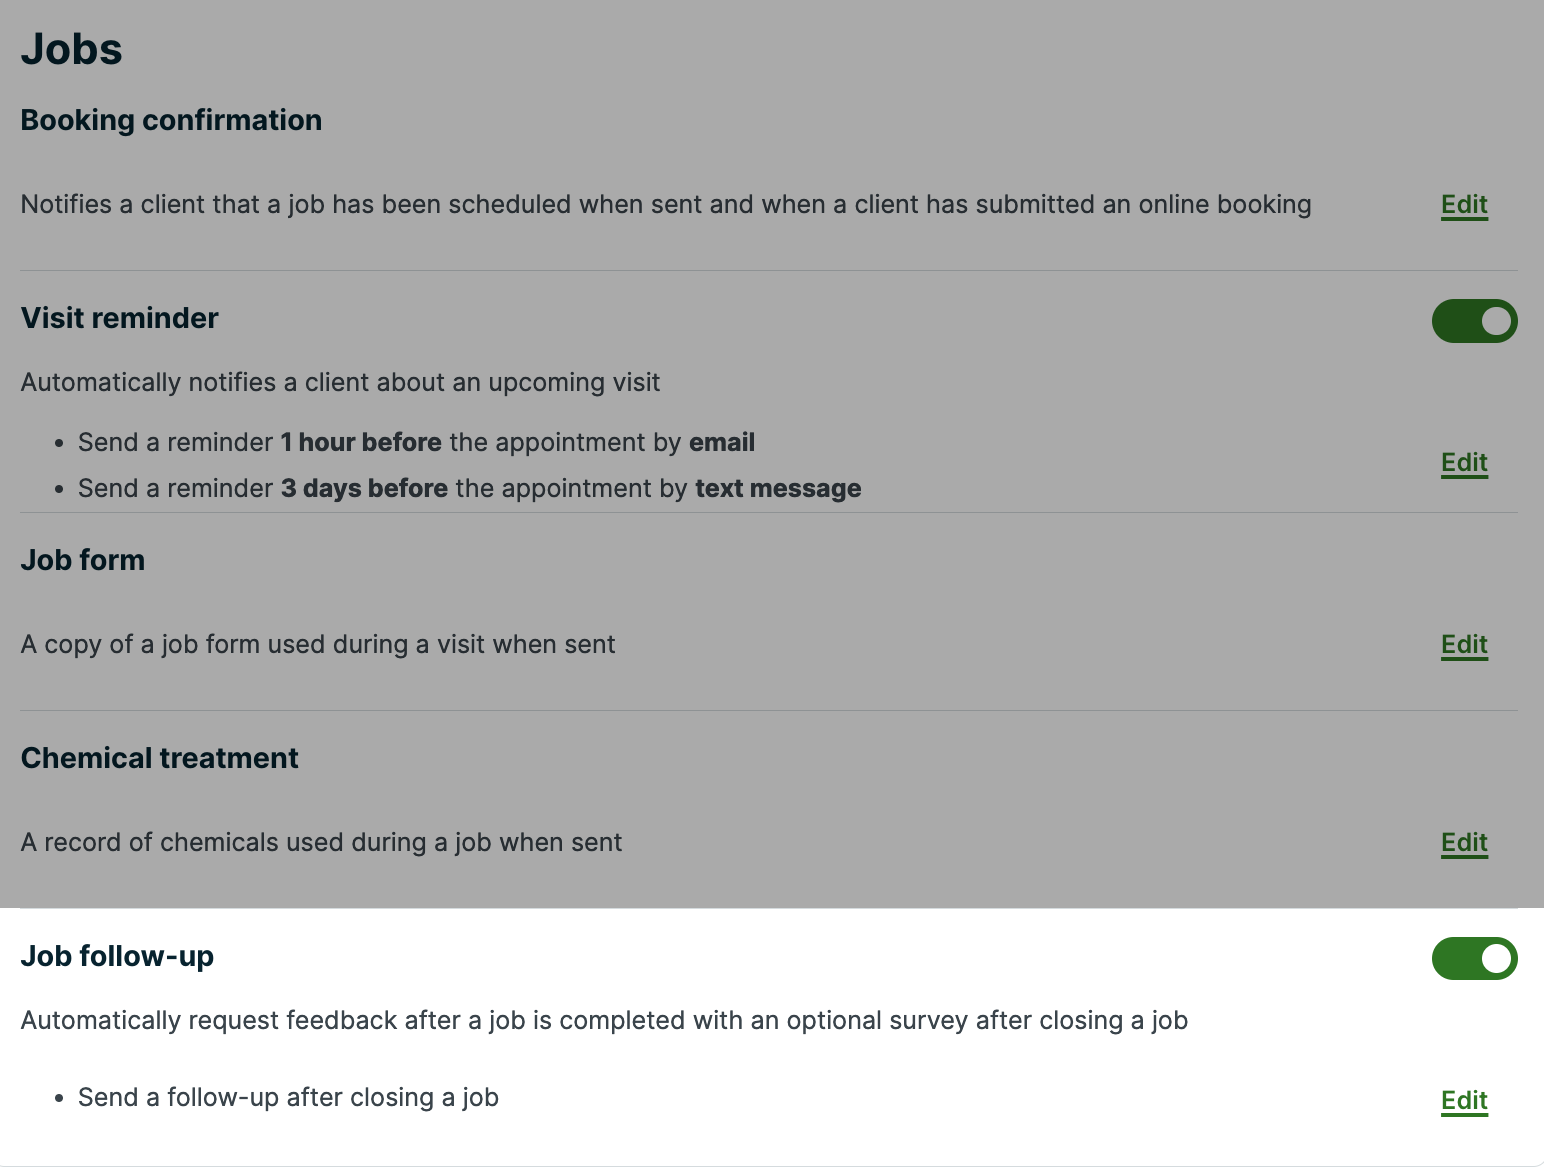Screen dimensions: 1544x1170
Task: Click the 'Send a follow-up after closing' bullet
Action: tap(288, 1098)
